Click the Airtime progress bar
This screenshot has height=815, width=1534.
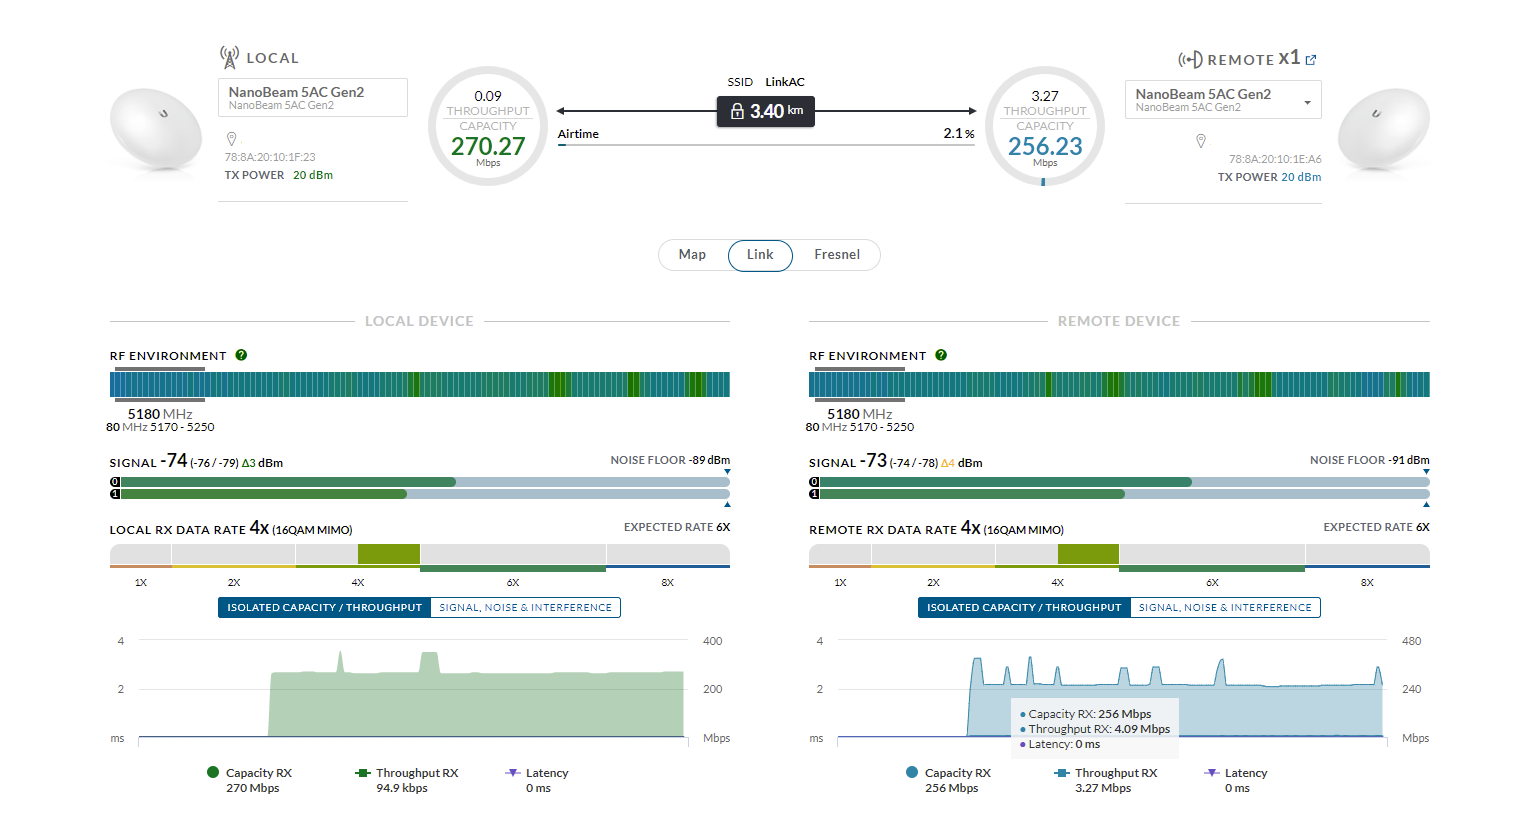click(766, 145)
